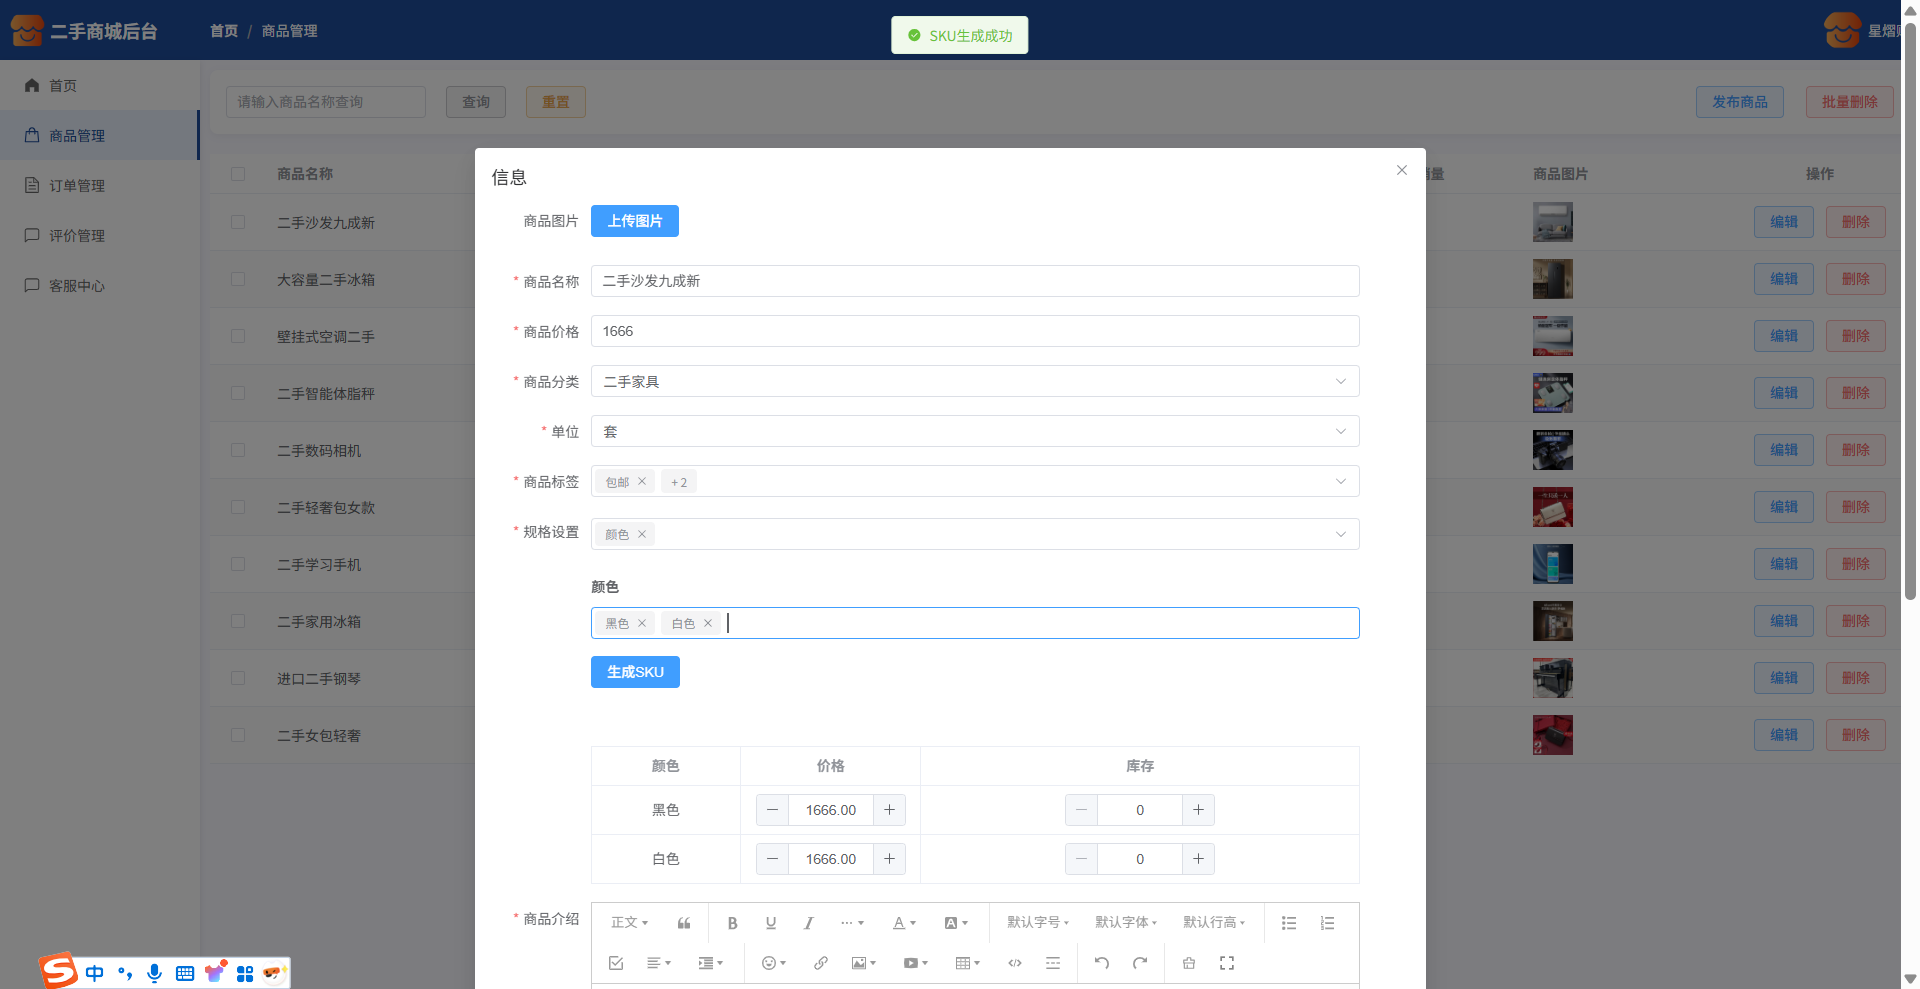Toggle bold formatting in the editor
Viewport: 1920px width, 989px height.
point(732,923)
